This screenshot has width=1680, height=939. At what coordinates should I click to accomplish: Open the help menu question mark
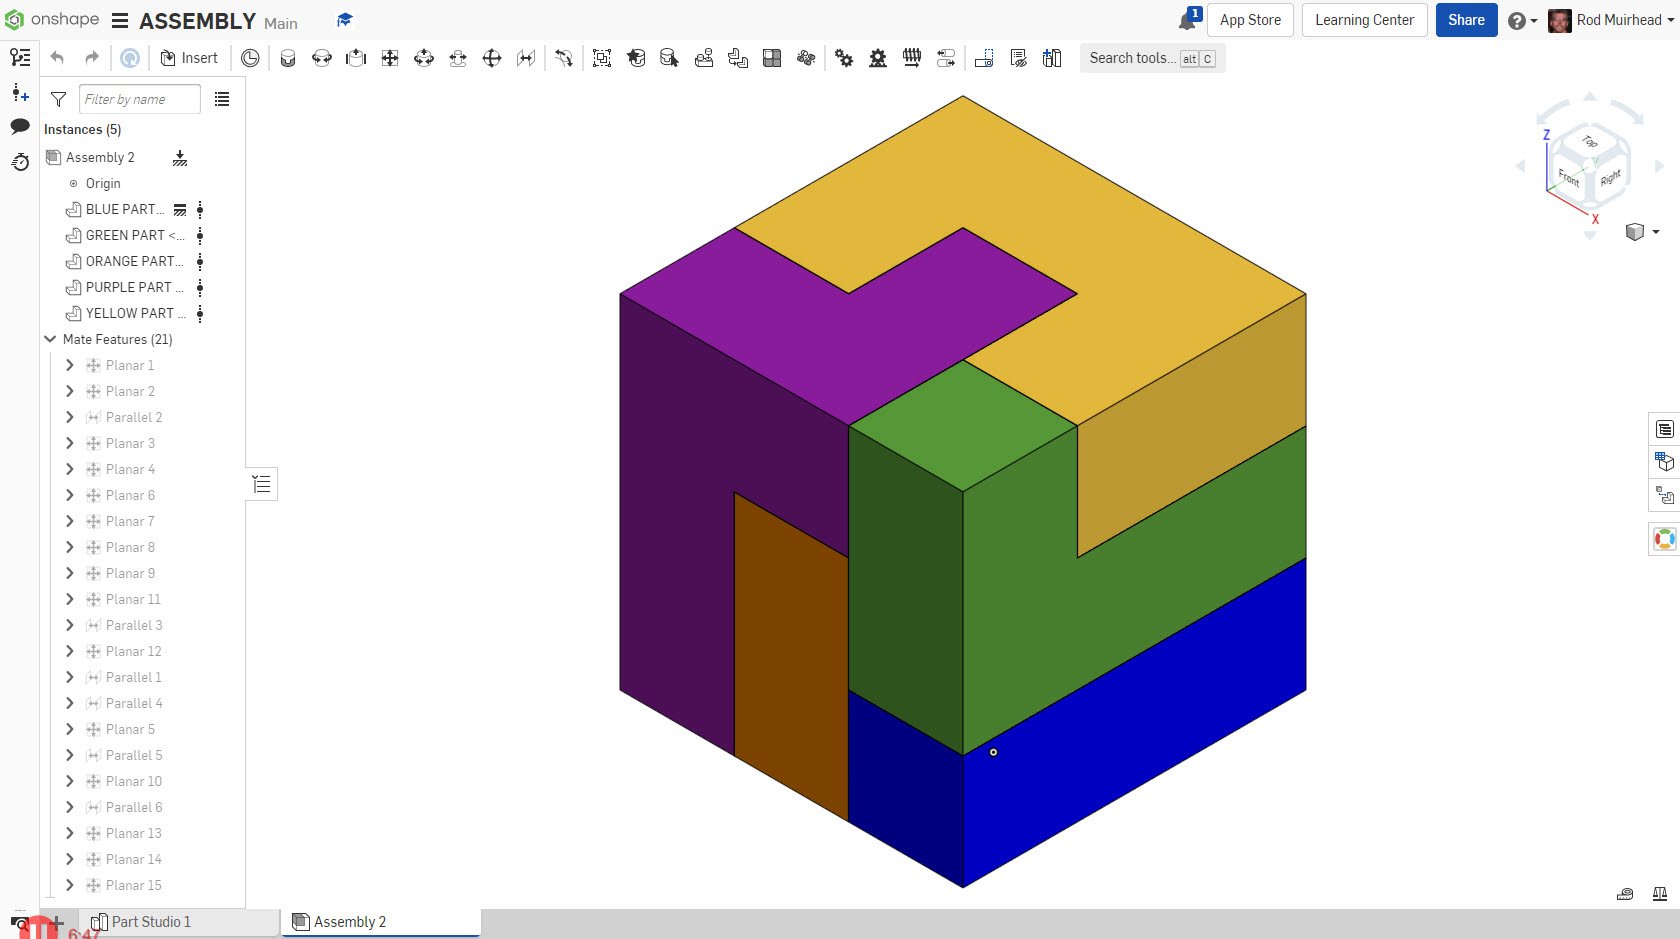pyautogui.click(x=1522, y=20)
